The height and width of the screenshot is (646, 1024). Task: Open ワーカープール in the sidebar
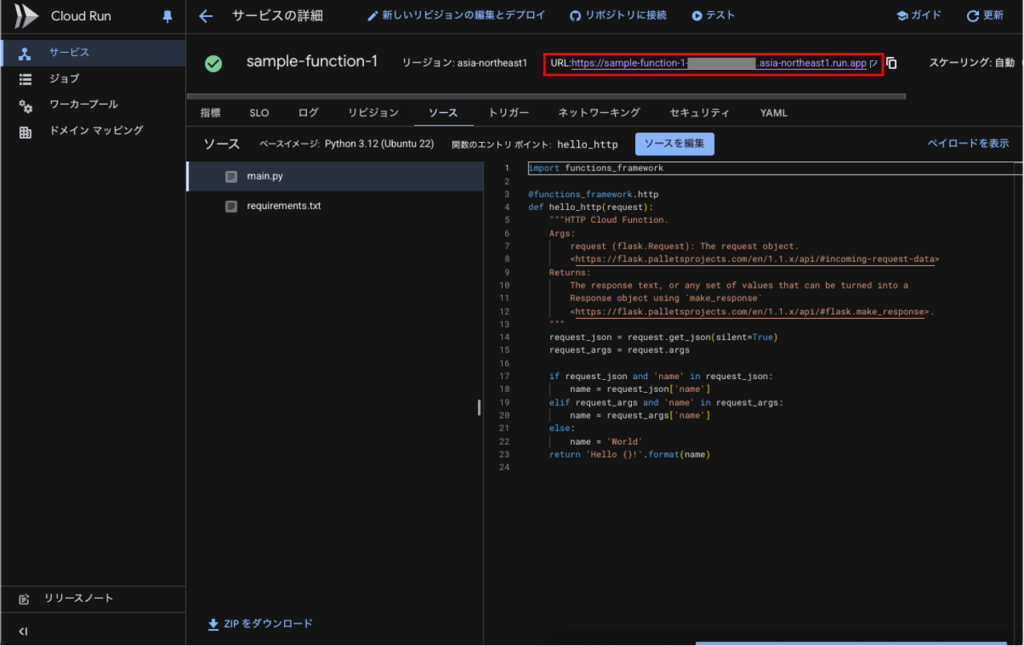[93, 105]
